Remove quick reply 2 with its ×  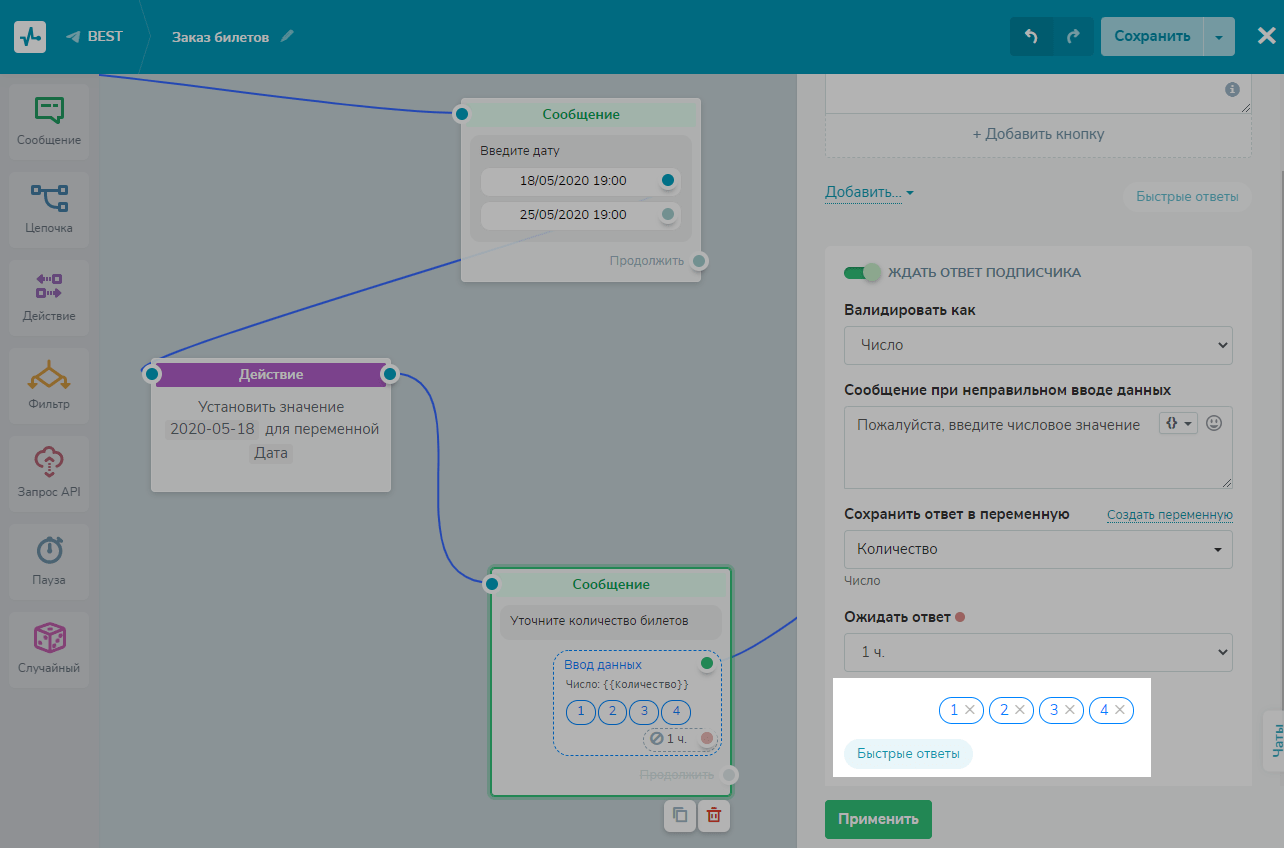tap(1019, 710)
